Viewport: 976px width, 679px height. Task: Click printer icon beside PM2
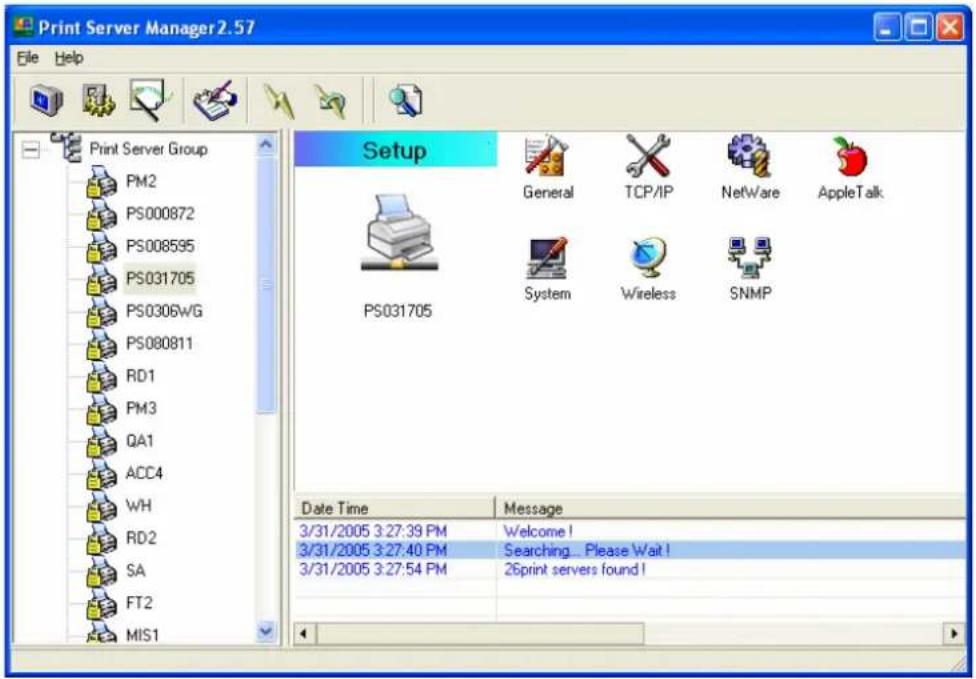point(101,182)
